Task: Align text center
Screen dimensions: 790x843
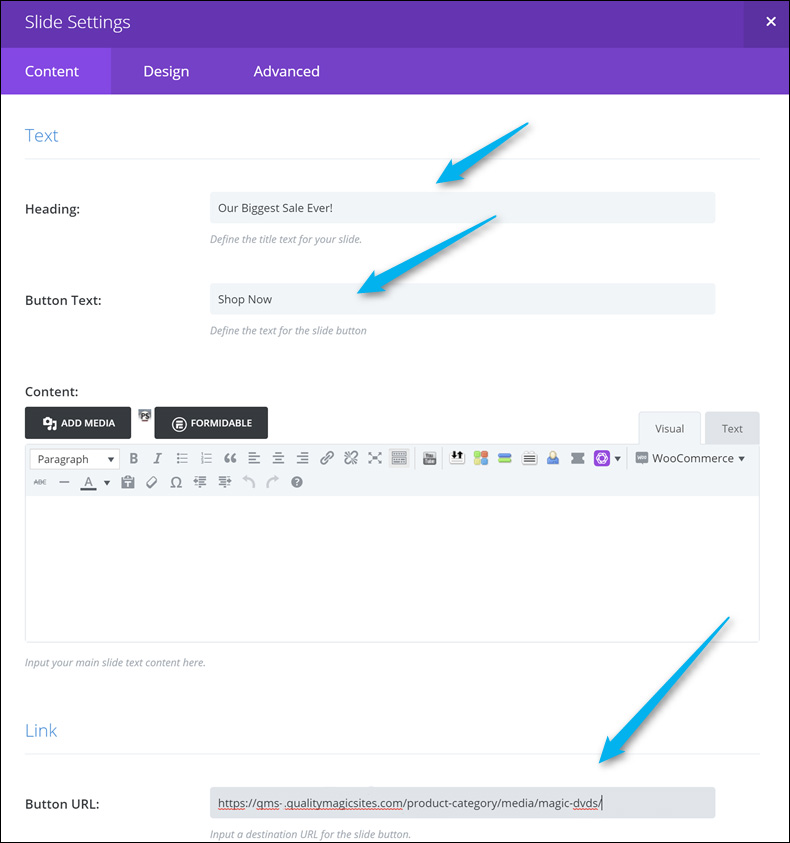Action: (278, 459)
